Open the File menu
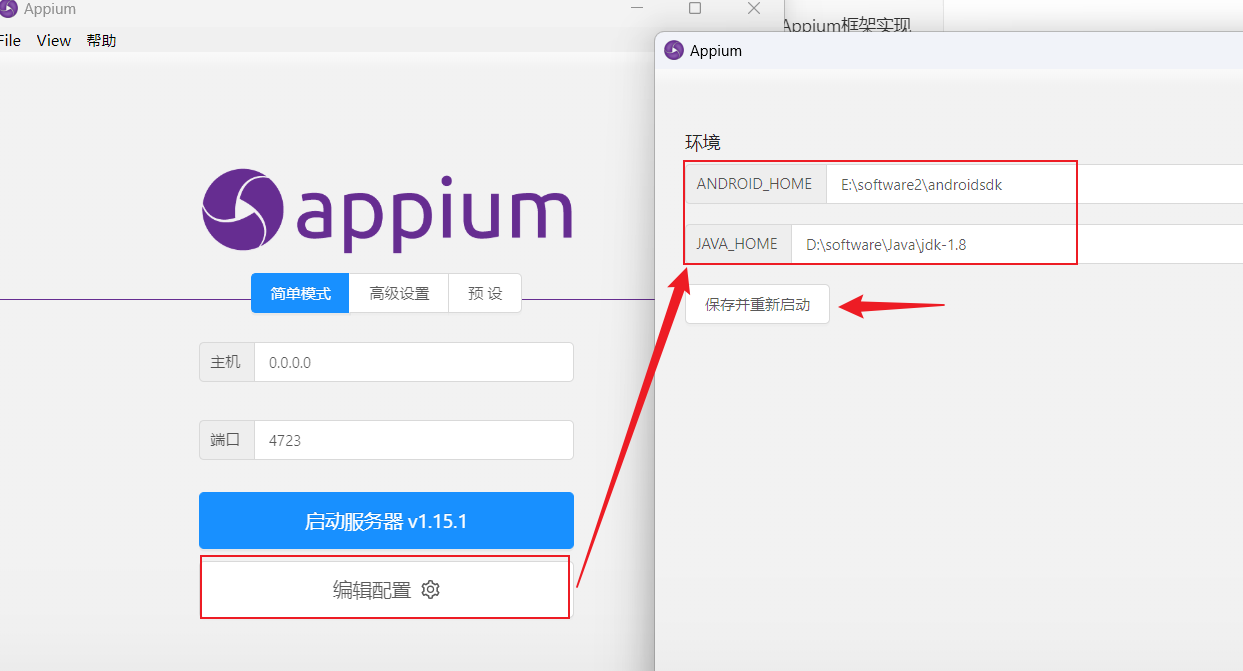This screenshot has height=671, width=1243. click(x=9, y=41)
